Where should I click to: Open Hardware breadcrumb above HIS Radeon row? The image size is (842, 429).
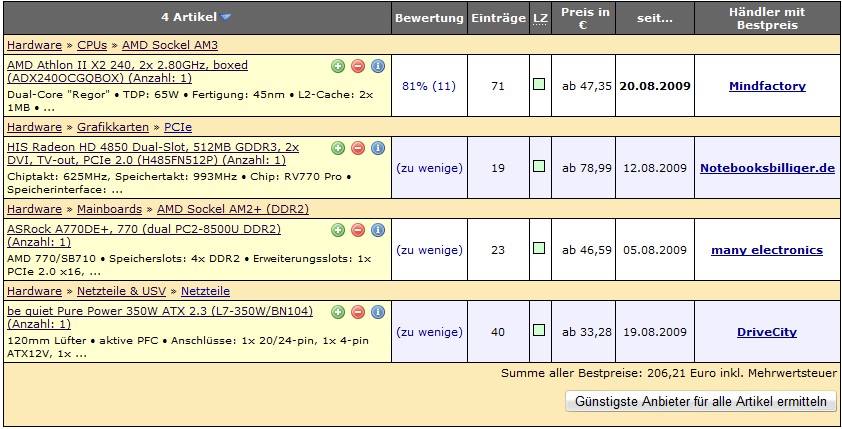pyautogui.click(x=34, y=127)
